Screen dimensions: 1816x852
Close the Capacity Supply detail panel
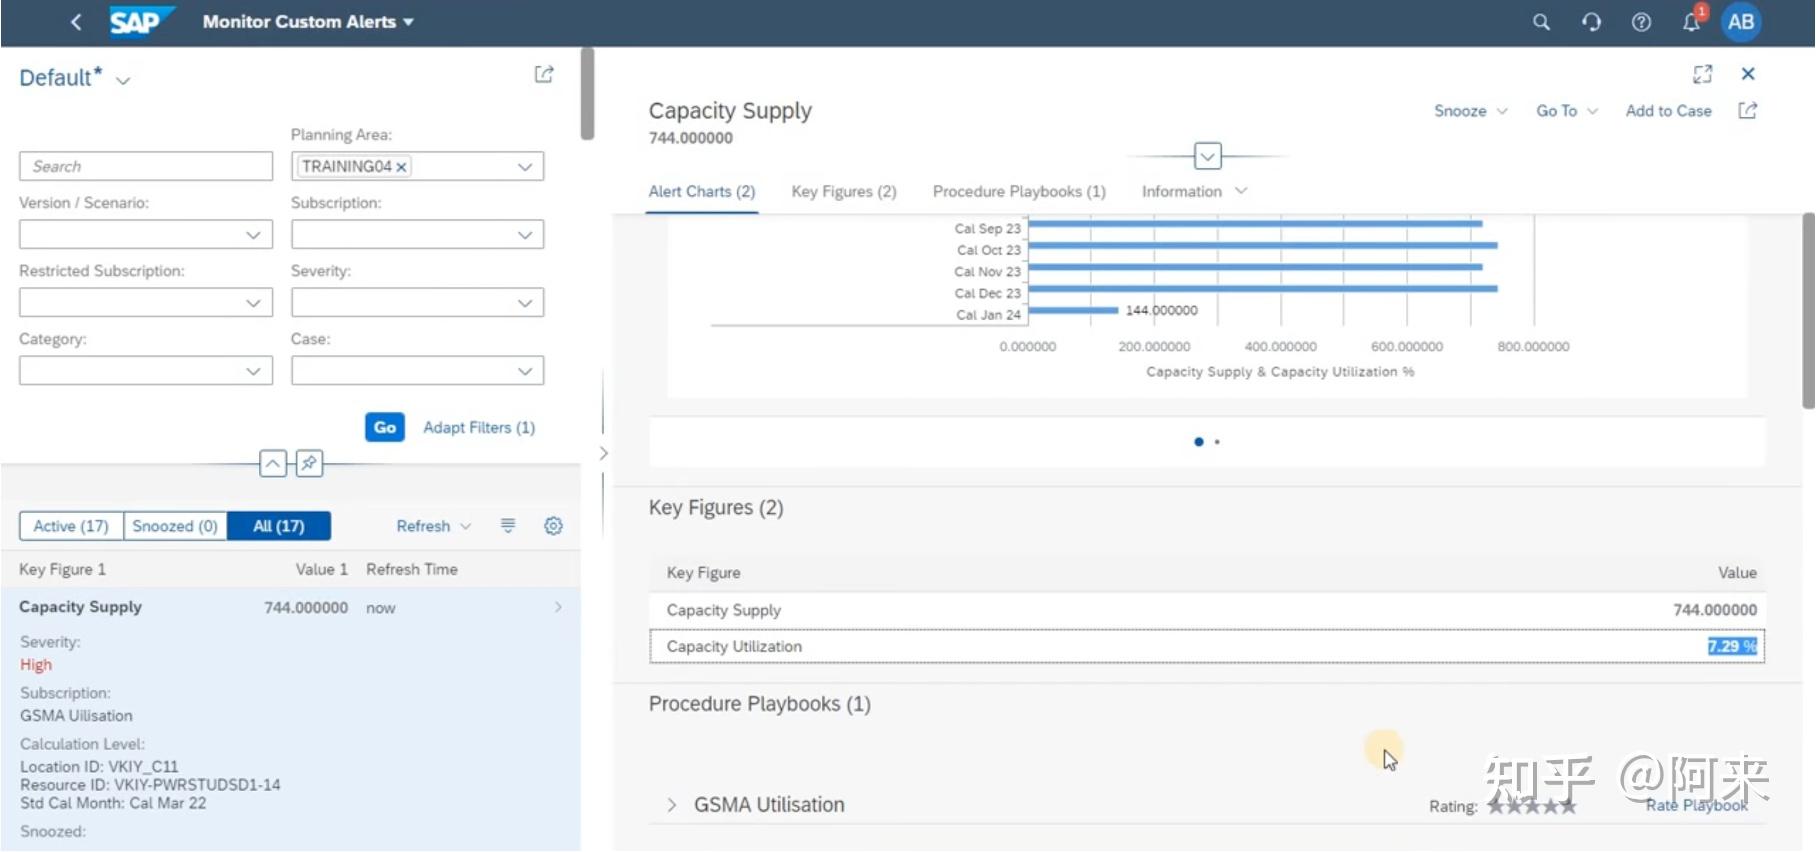tap(1748, 74)
